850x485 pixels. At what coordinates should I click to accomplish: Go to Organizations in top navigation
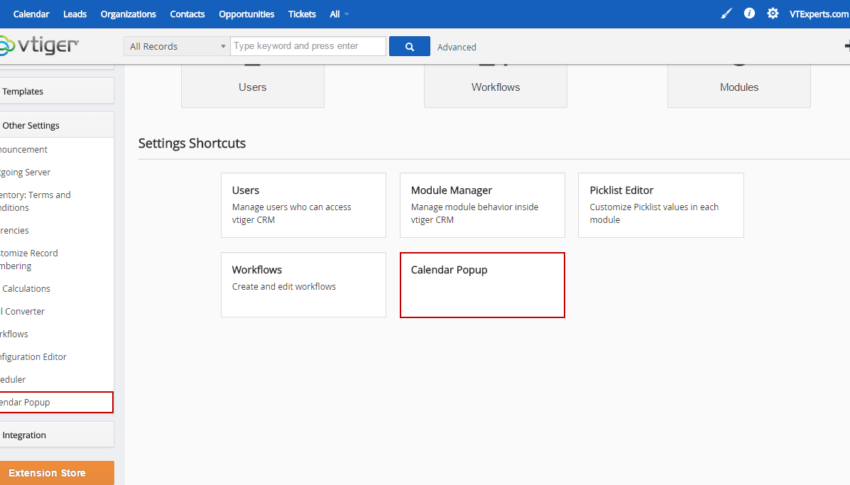(128, 14)
